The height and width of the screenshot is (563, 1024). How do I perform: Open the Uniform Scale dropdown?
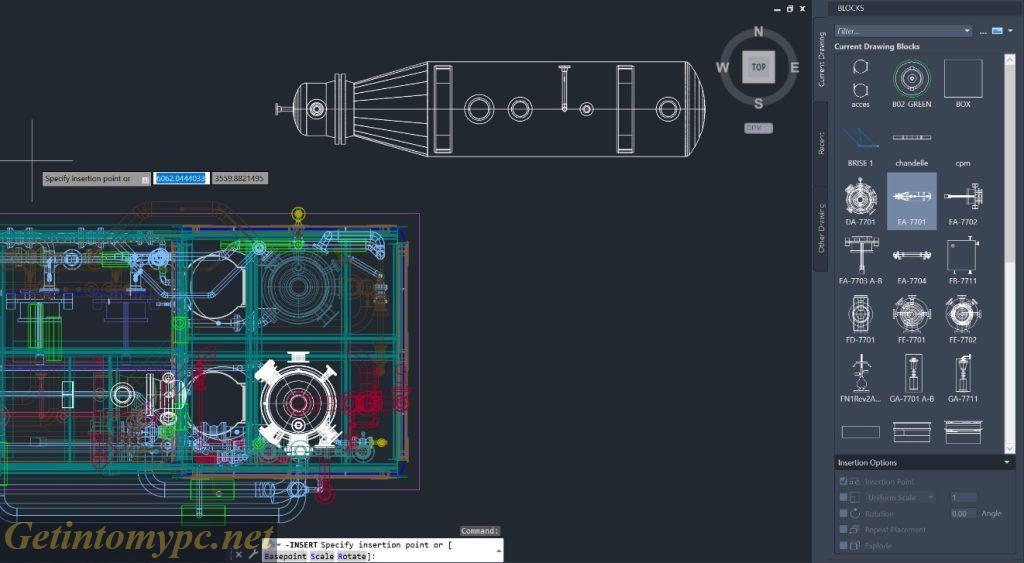click(901, 497)
